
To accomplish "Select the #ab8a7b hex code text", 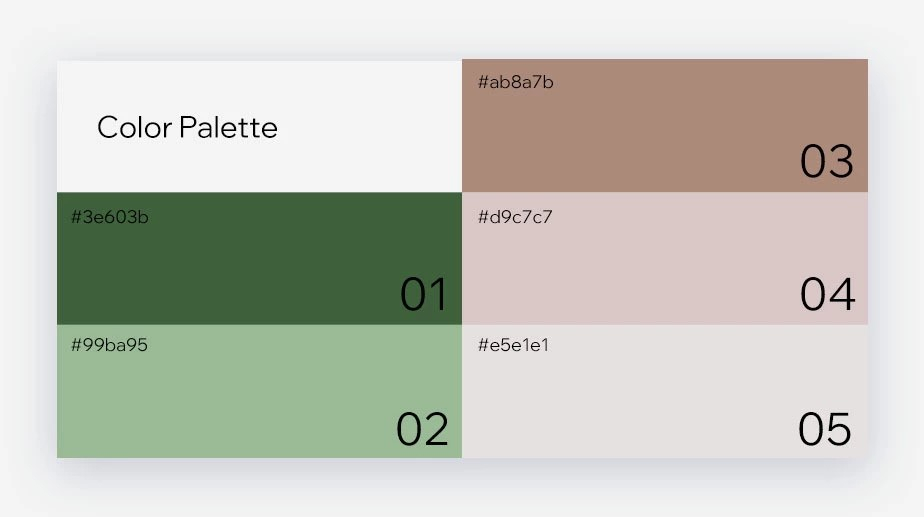I will coord(516,82).
